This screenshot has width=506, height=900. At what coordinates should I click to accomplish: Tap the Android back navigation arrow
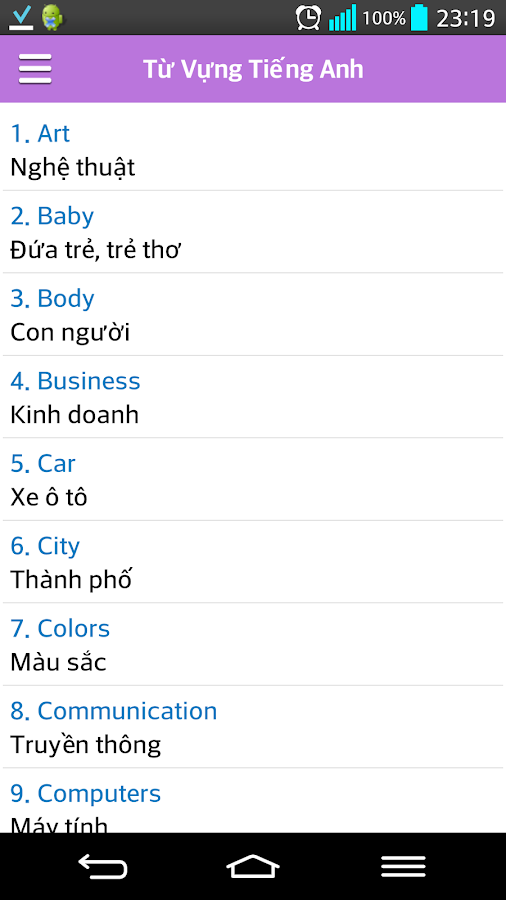[103, 866]
